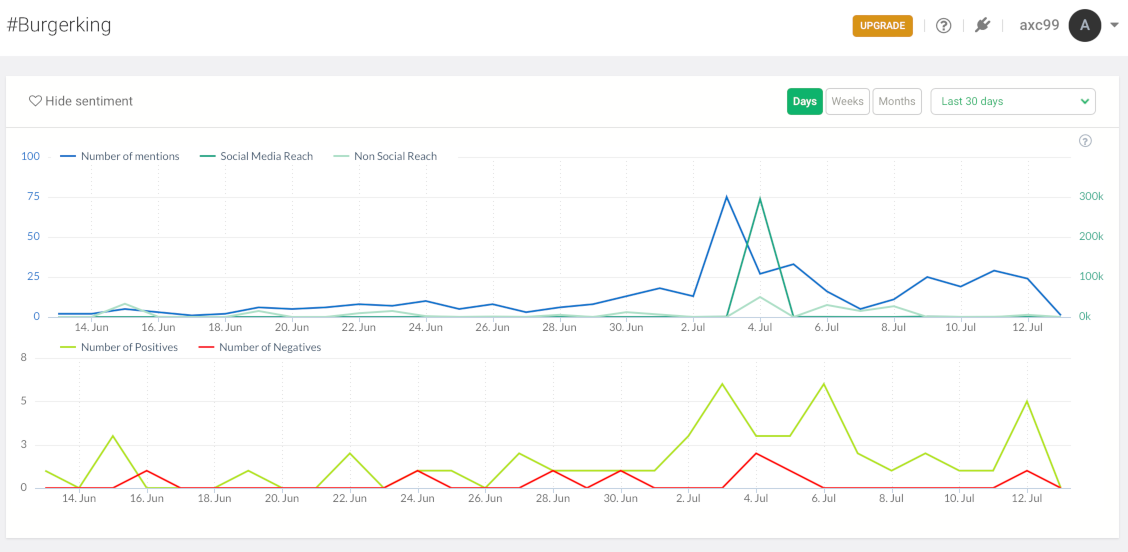1128x552 pixels.
Task: Toggle Number of Positives legend series
Action: (x=119, y=348)
